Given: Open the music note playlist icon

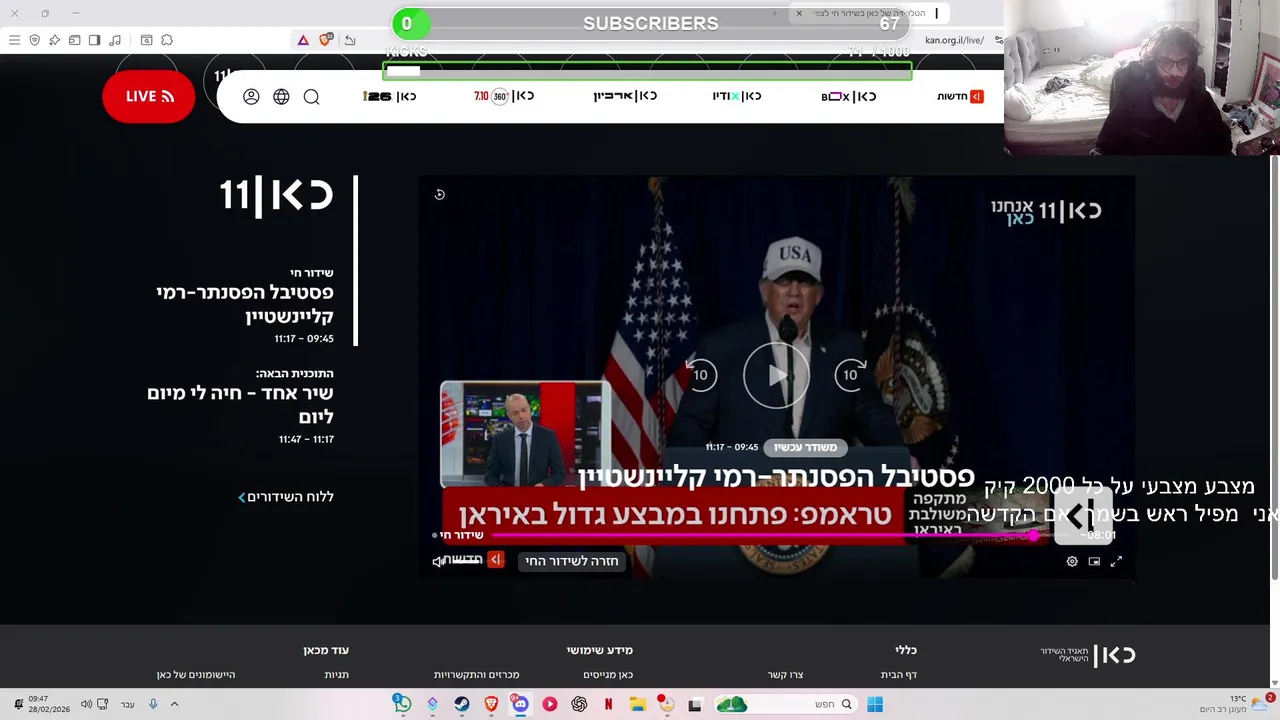Looking at the screenshot, I should 115,40.
